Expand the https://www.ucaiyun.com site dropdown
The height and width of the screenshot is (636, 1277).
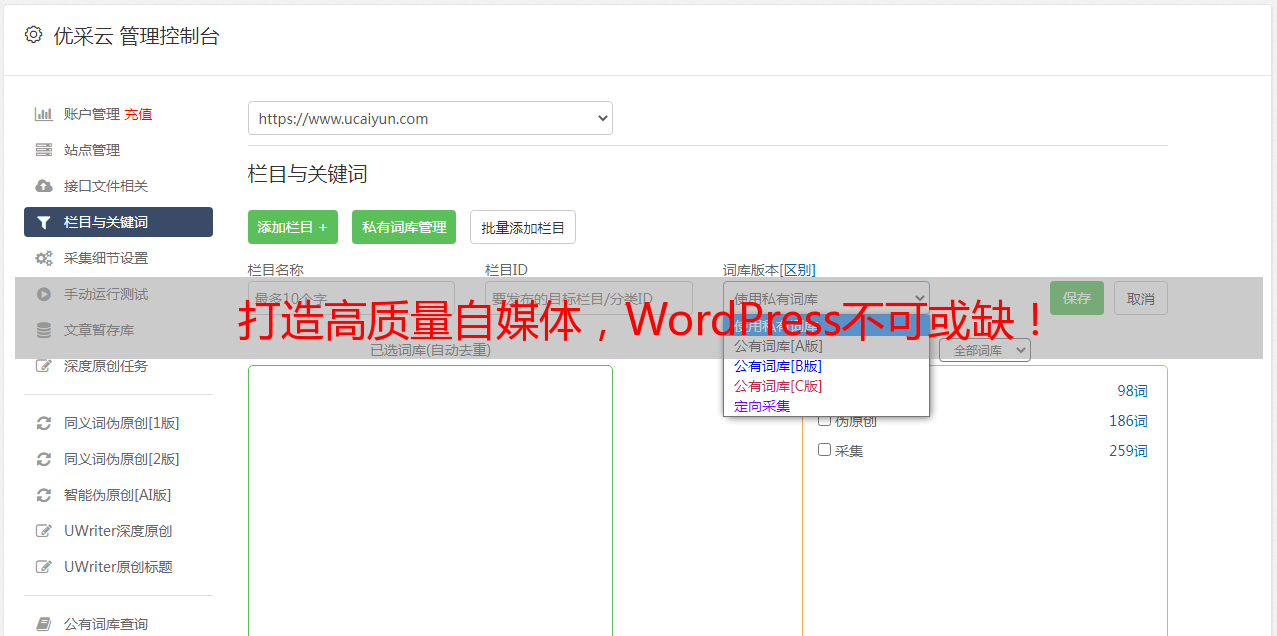(430, 118)
